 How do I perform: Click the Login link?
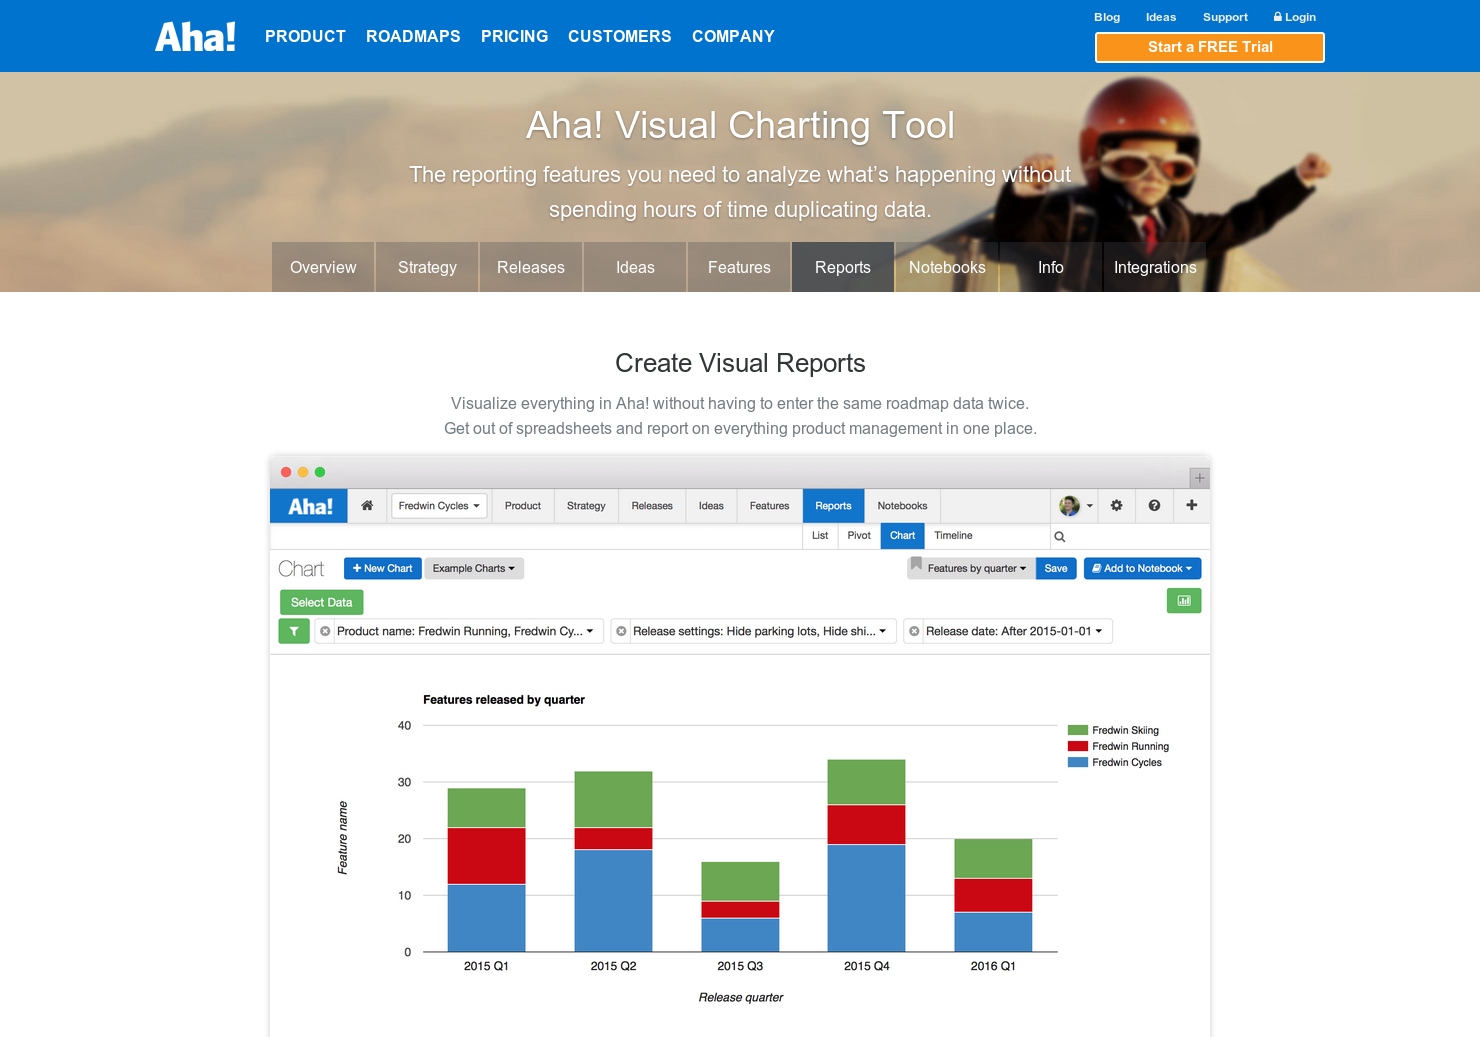point(1295,17)
